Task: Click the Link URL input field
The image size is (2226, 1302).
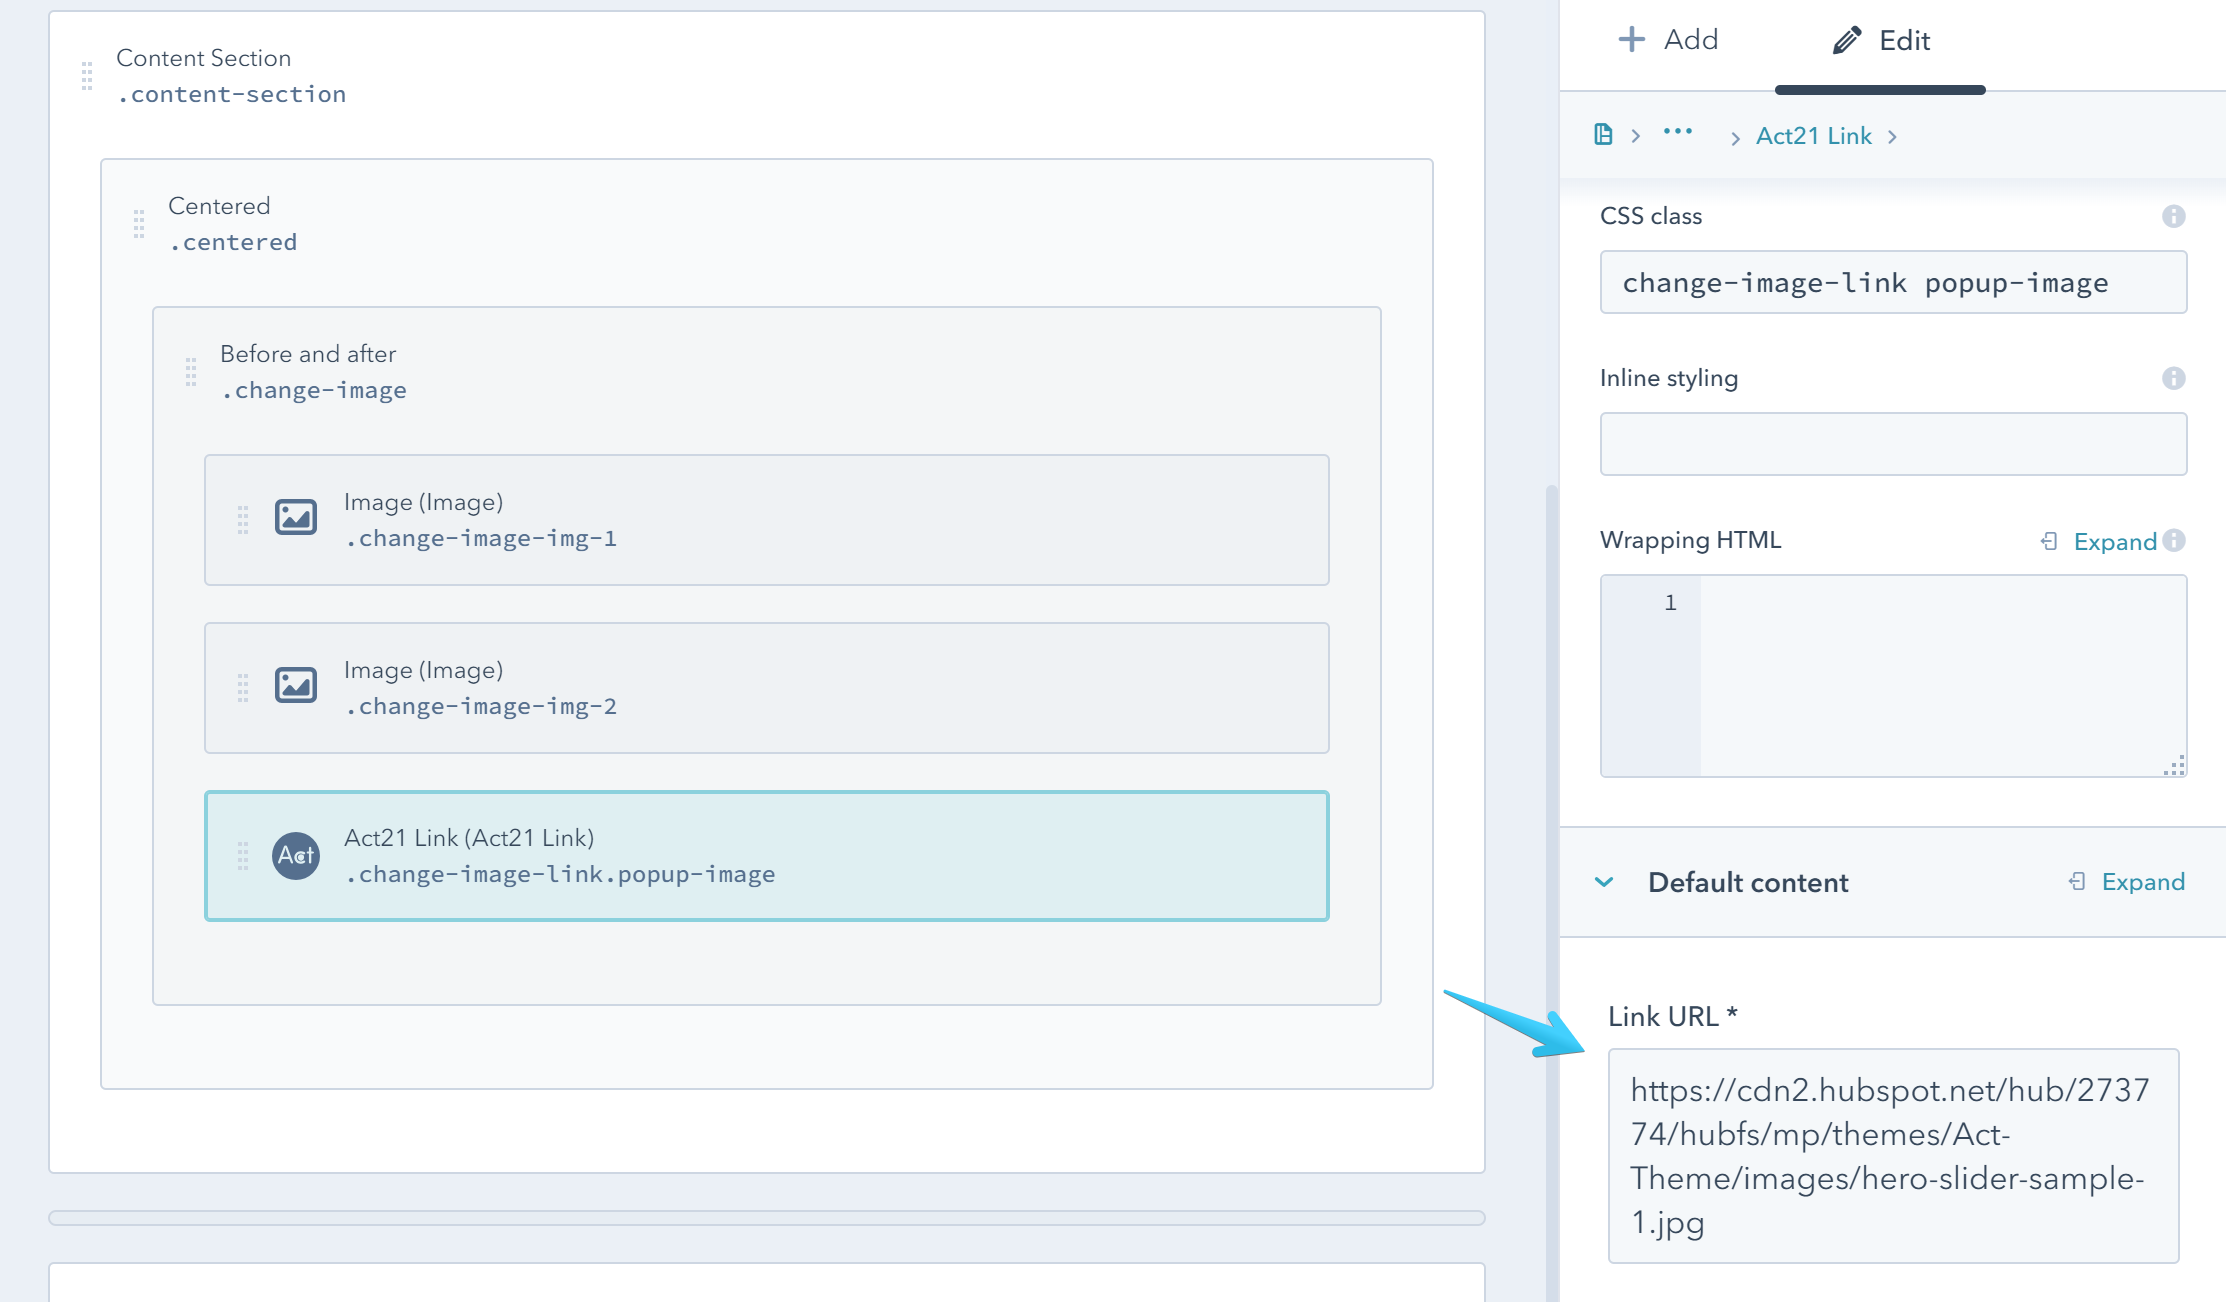Action: pos(1893,1155)
